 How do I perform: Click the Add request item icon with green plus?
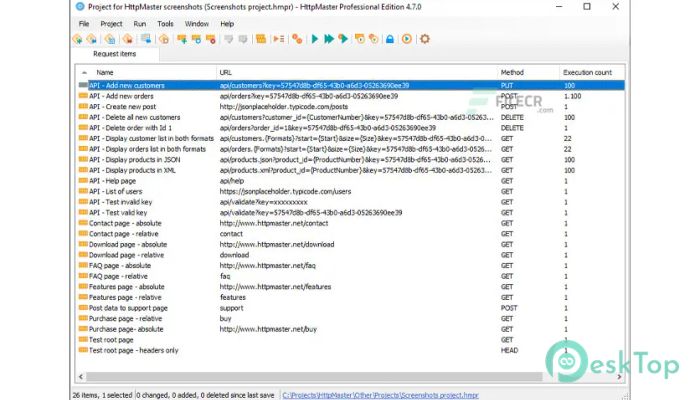coord(182,39)
